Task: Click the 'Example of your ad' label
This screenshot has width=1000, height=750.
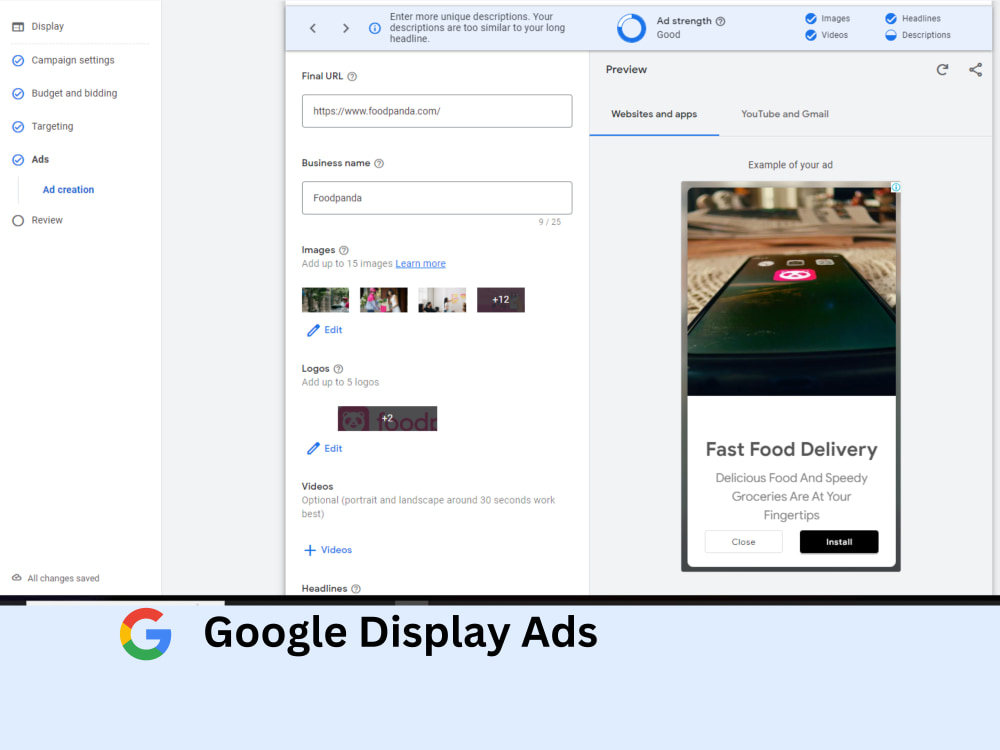Action: pyautogui.click(x=790, y=165)
